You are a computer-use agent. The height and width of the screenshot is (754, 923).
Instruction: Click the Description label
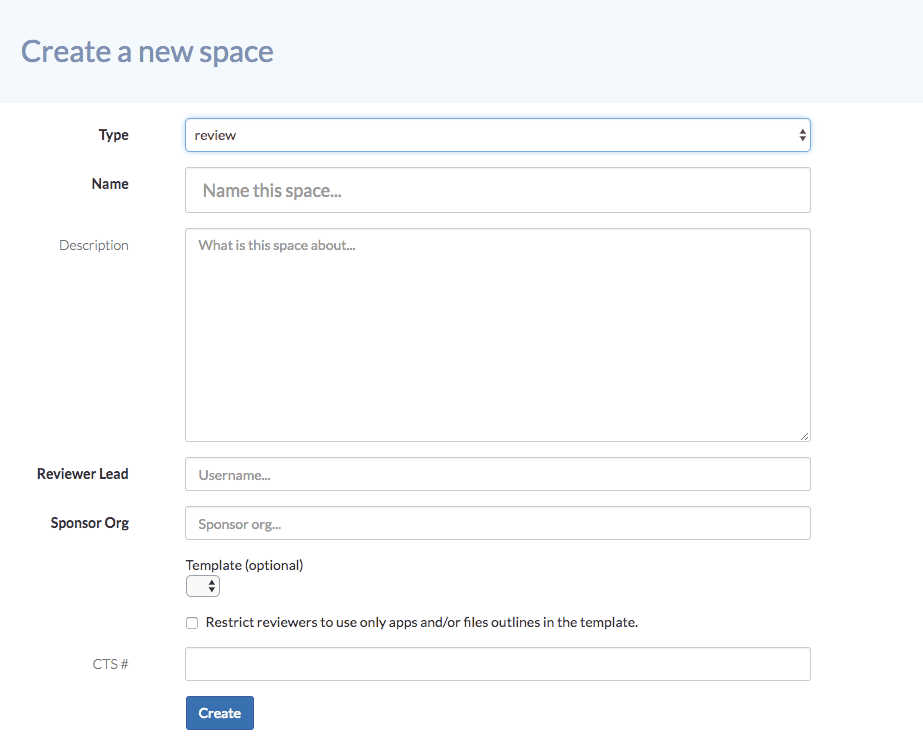(93, 244)
